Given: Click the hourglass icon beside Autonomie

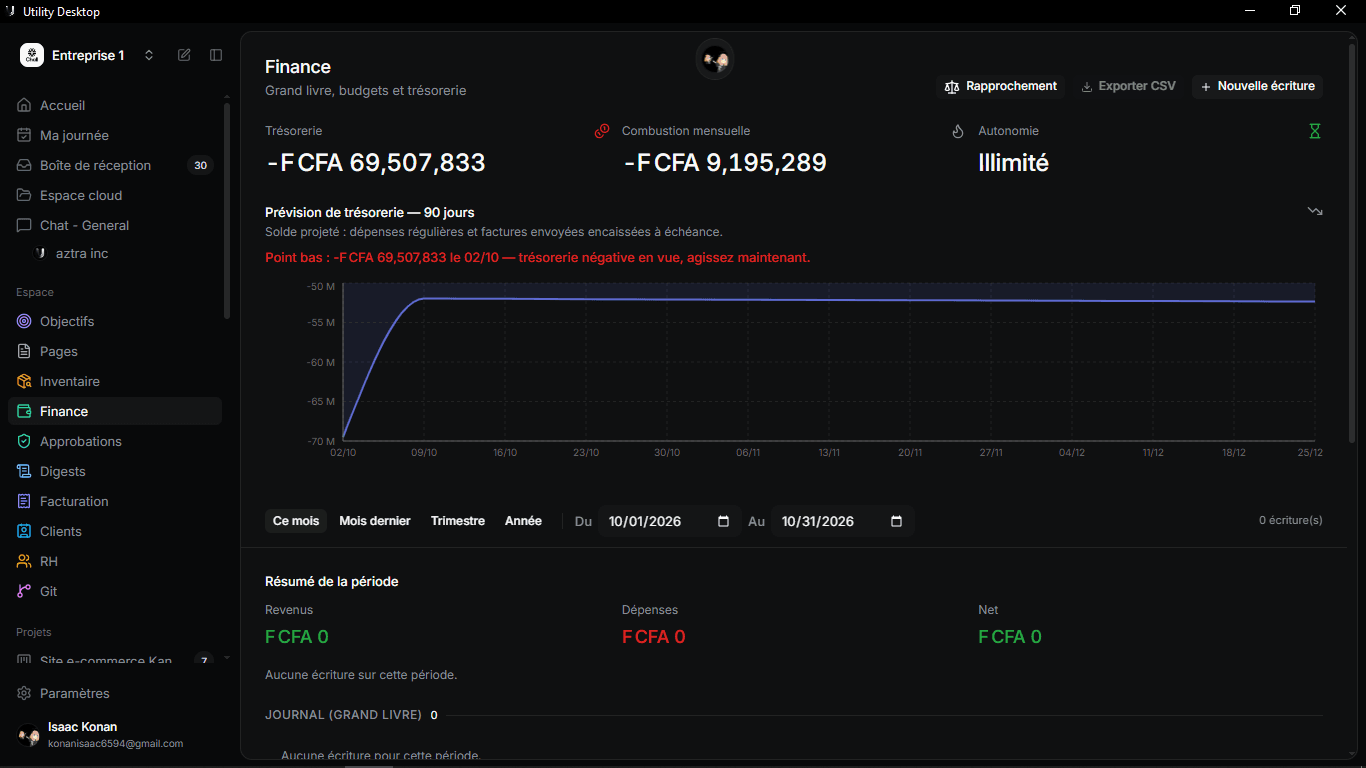Looking at the screenshot, I should tap(1315, 131).
